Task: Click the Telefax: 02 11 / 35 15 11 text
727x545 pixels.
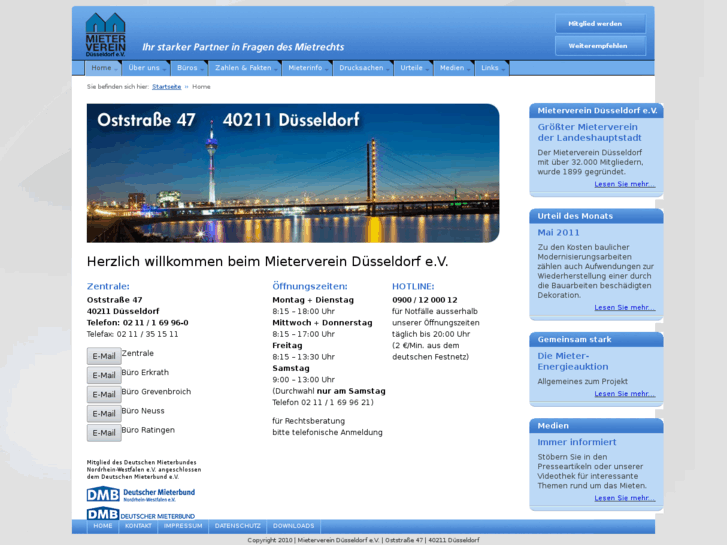Action: pos(133,334)
